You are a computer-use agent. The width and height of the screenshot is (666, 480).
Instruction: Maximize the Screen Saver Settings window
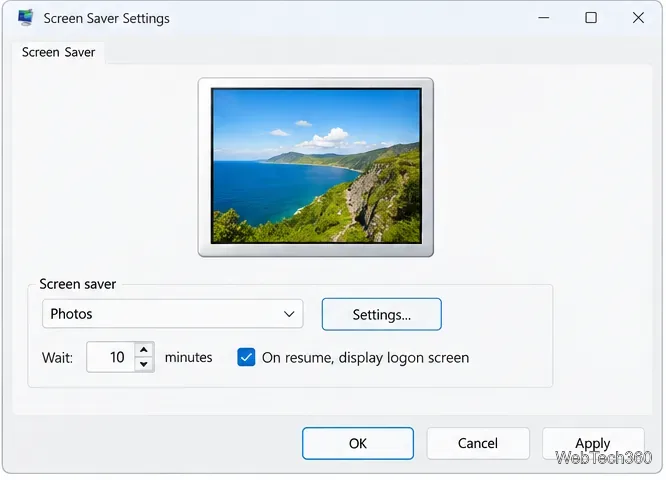tap(591, 18)
